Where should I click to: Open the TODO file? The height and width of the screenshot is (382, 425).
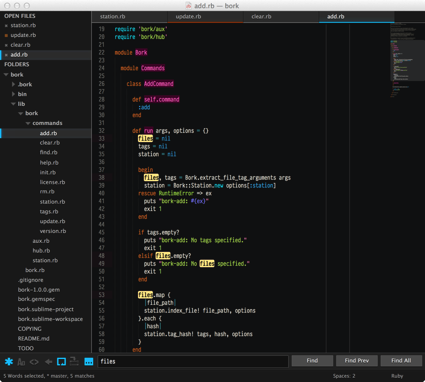26,348
